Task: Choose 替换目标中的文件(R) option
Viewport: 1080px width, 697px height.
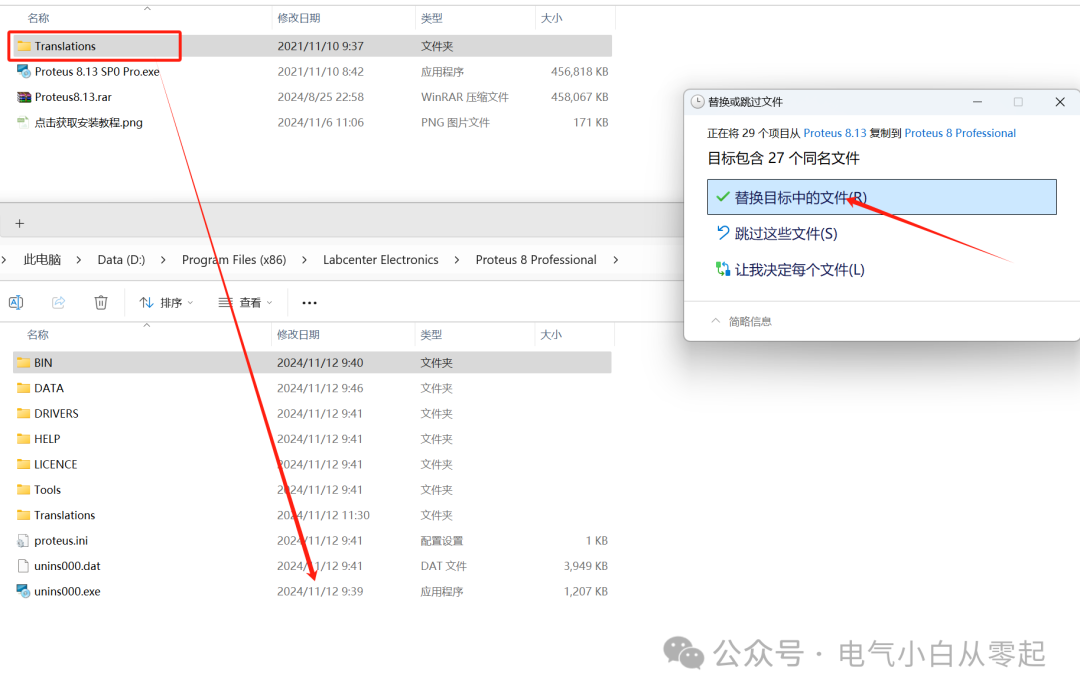Action: pyautogui.click(x=882, y=197)
